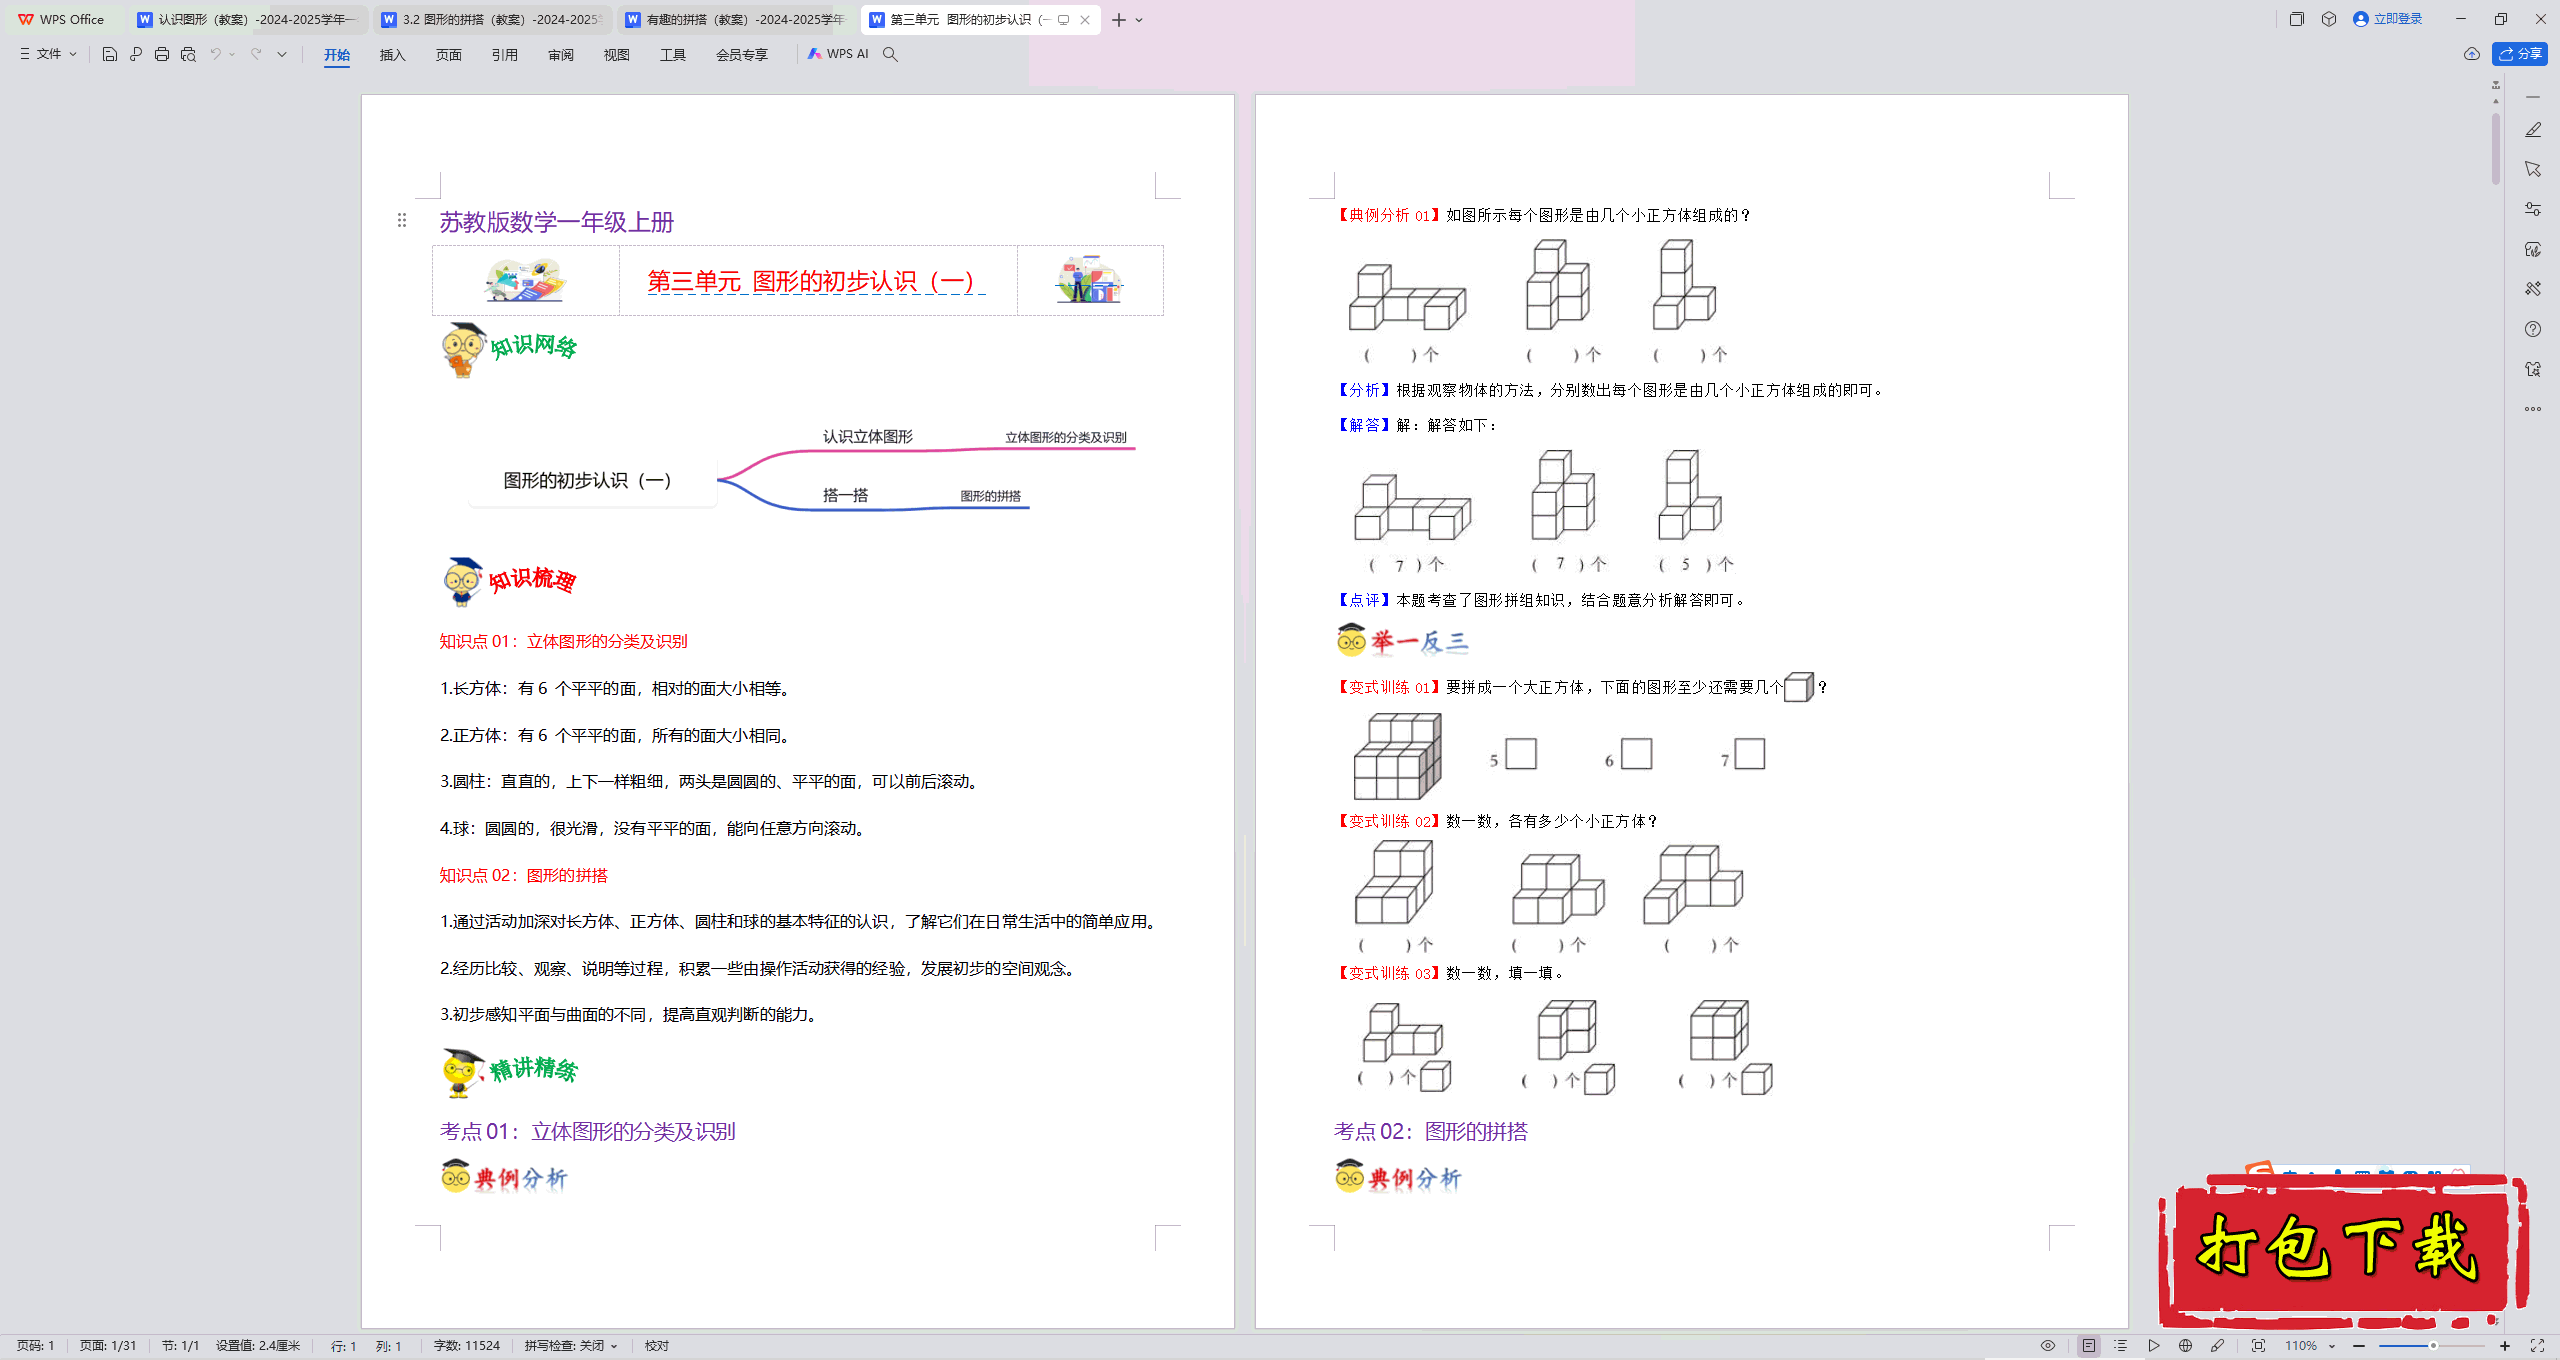
Task: Adjust the zoom slider handle
Action: tap(2433, 1346)
